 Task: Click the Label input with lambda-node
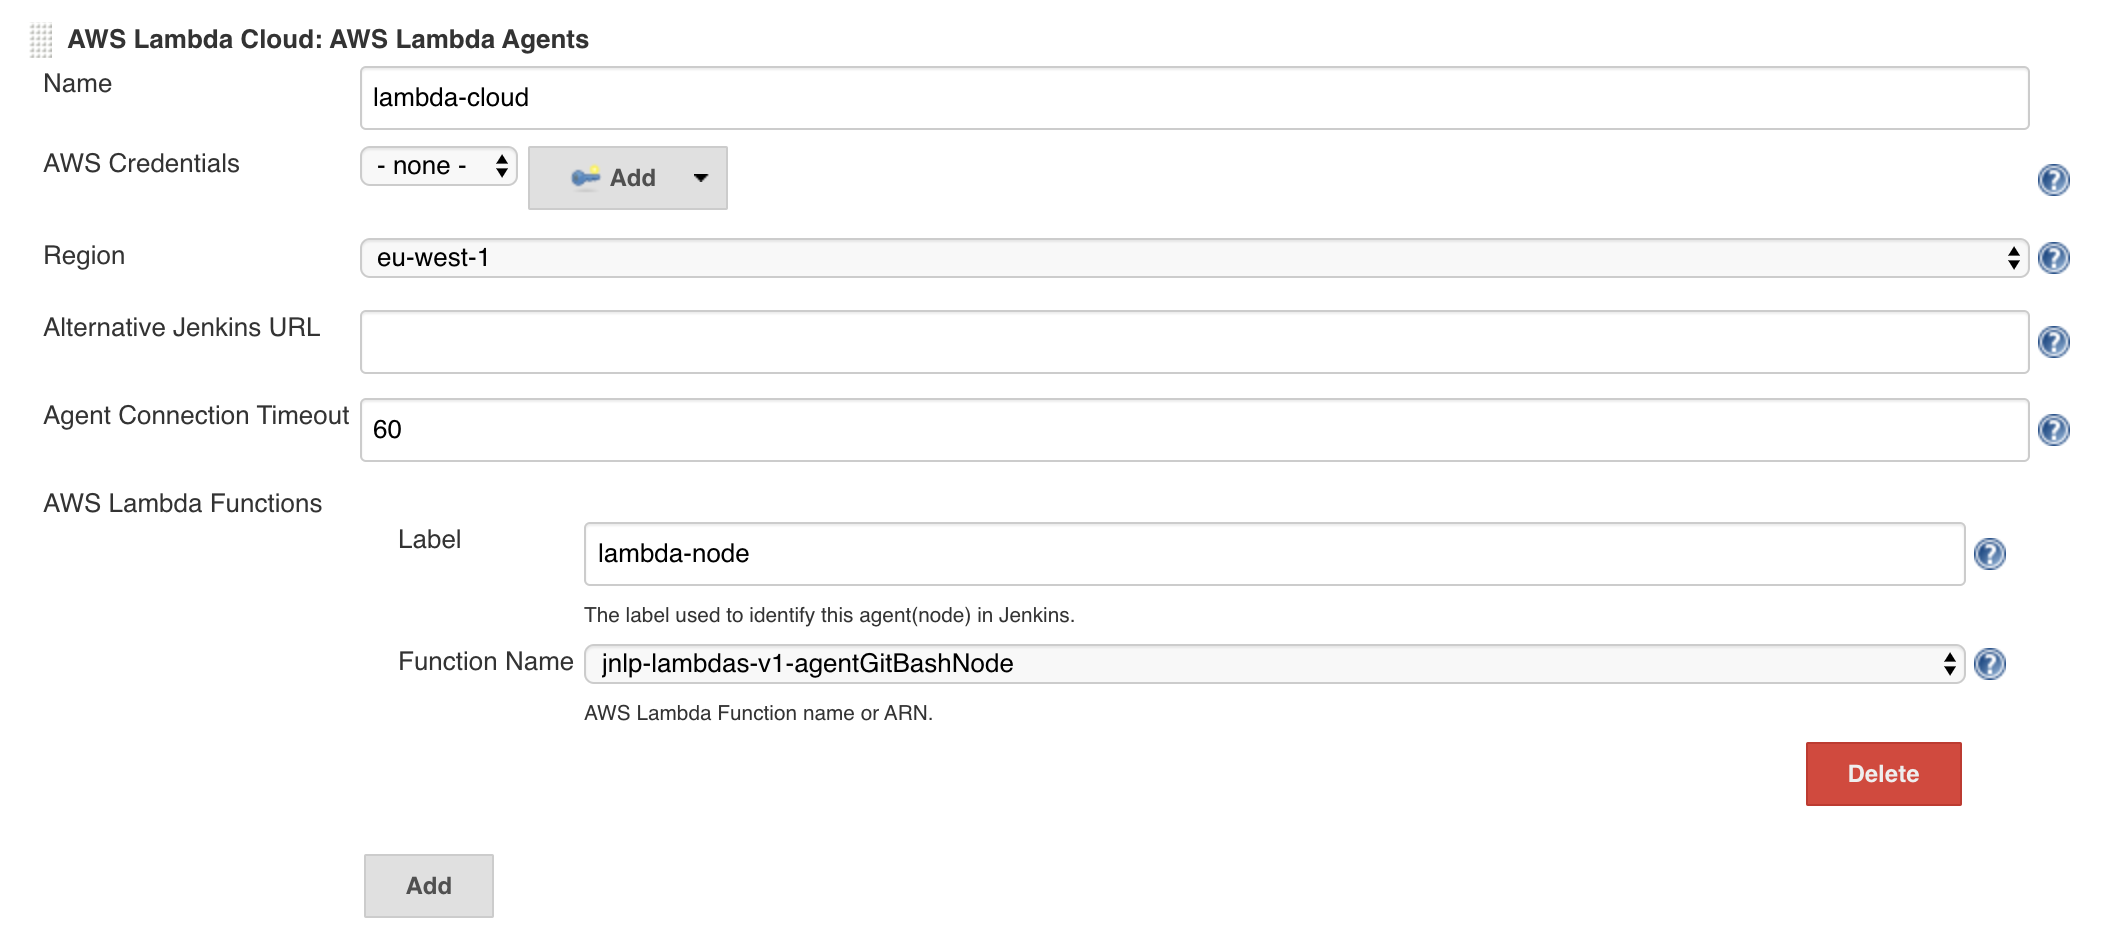pyautogui.click(x=1274, y=554)
